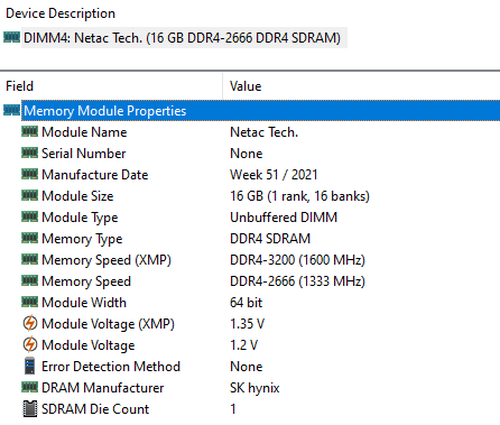The height and width of the screenshot is (425, 500).
Task: Select the SDRAM Die Count field label
Action: pos(95,409)
